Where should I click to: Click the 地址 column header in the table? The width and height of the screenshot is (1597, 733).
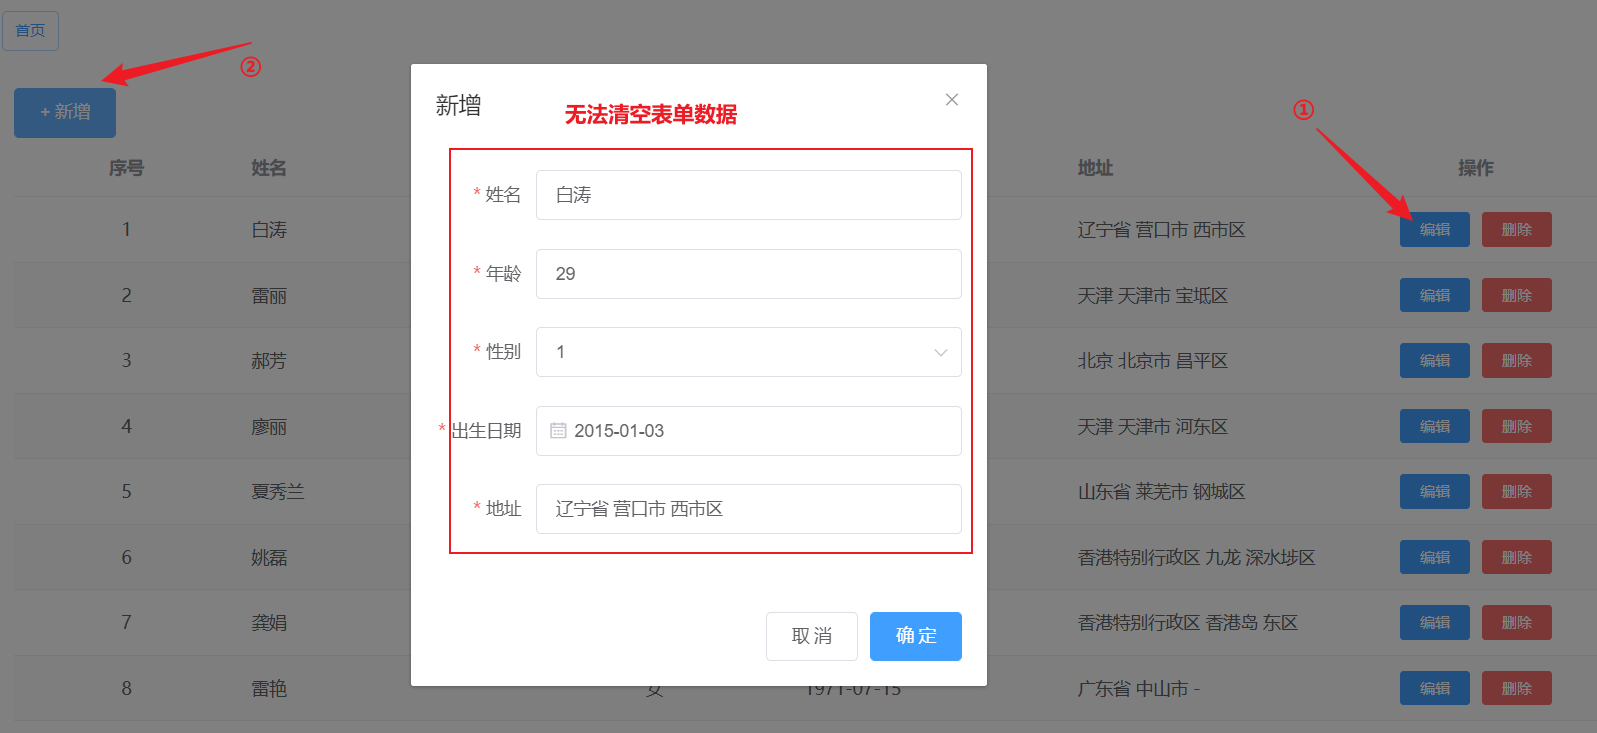pos(1096,168)
